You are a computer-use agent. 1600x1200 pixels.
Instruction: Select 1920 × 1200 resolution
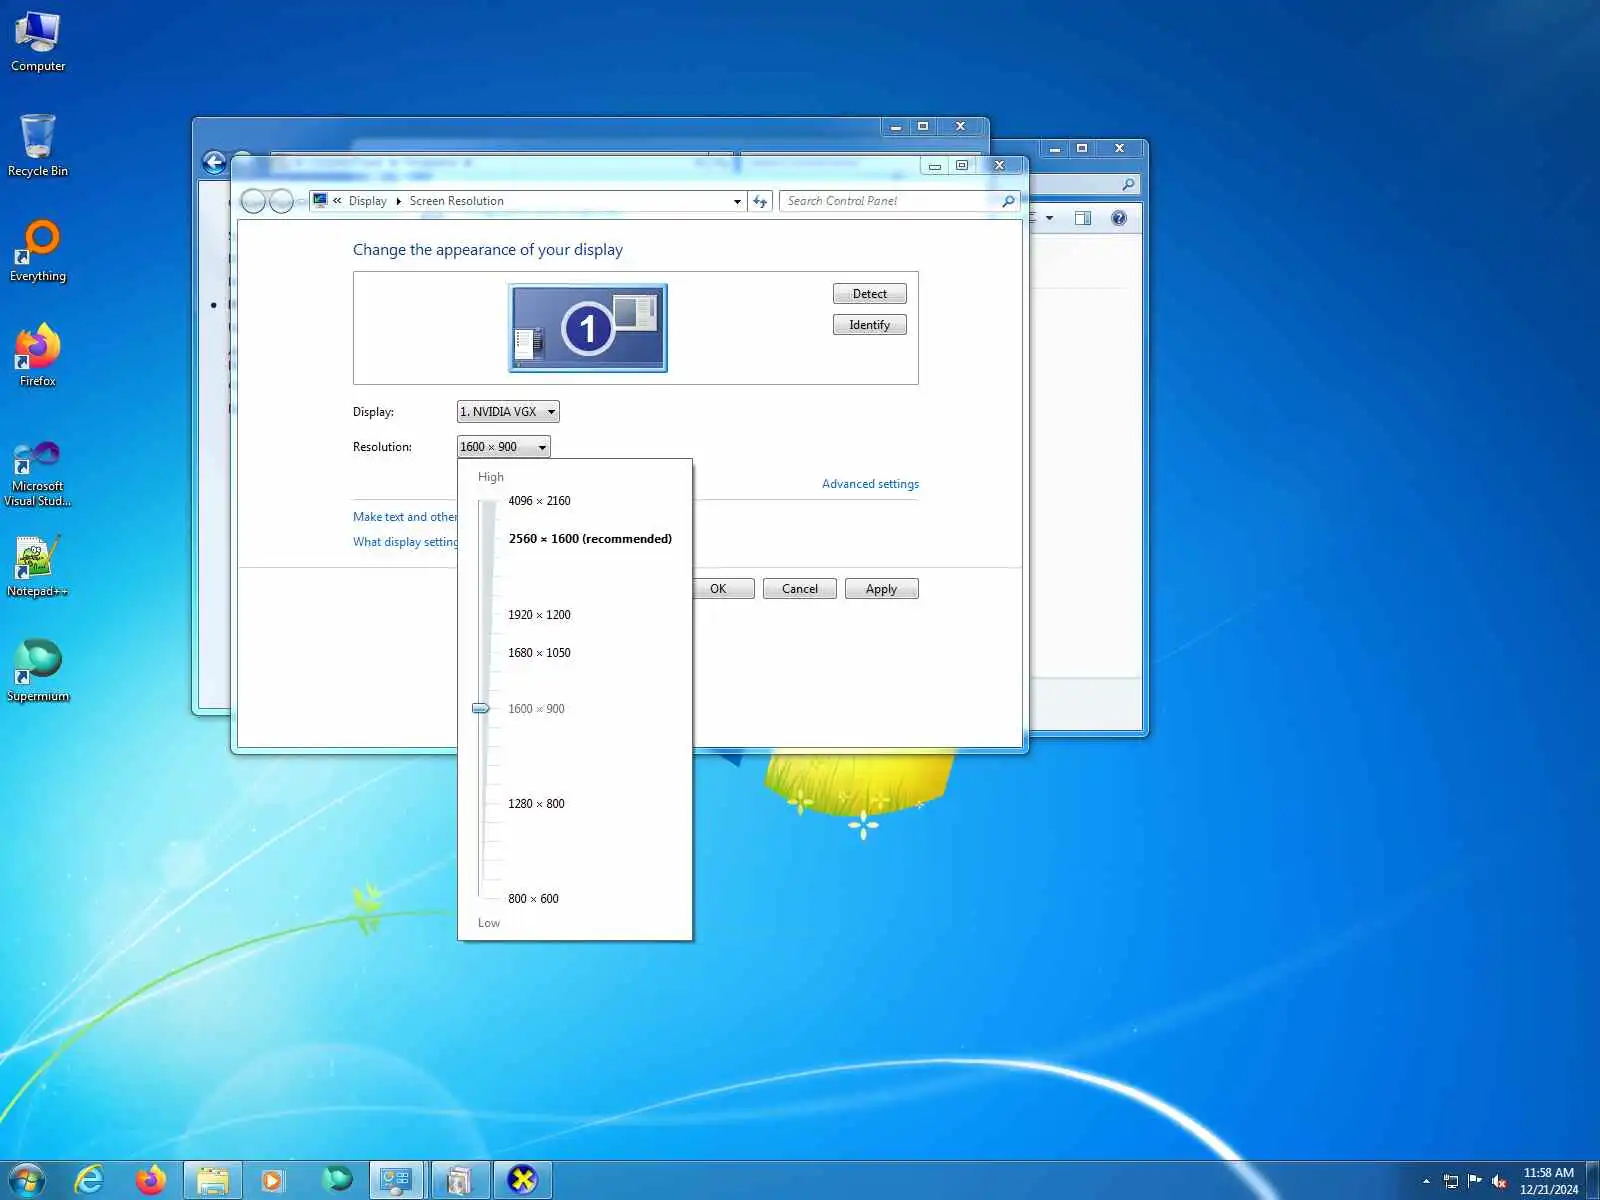pyautogui.click(x=539, y=615)
